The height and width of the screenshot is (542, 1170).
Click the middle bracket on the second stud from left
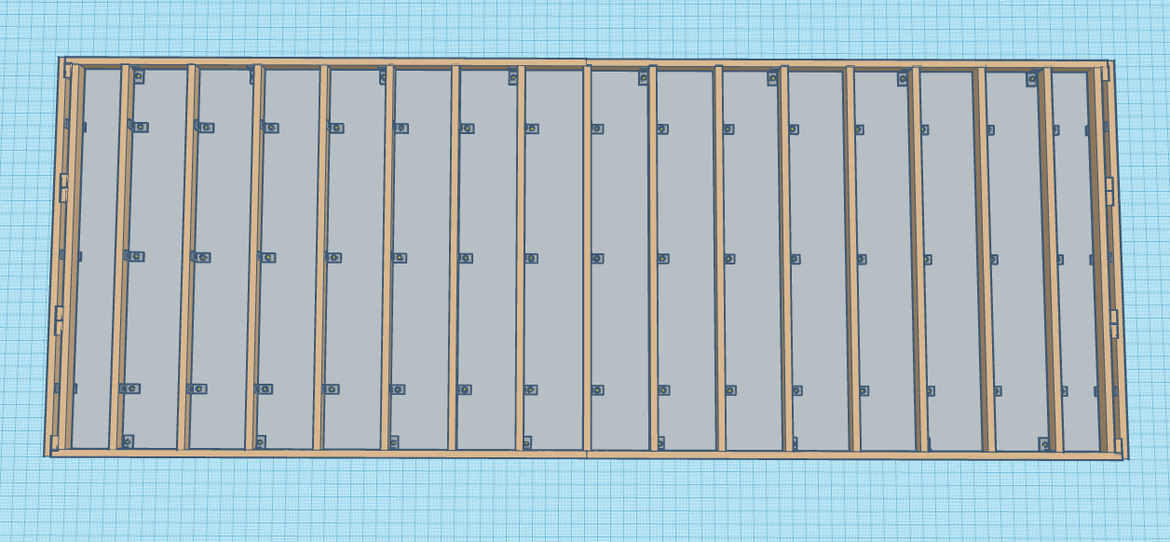(x=135, y=257)
